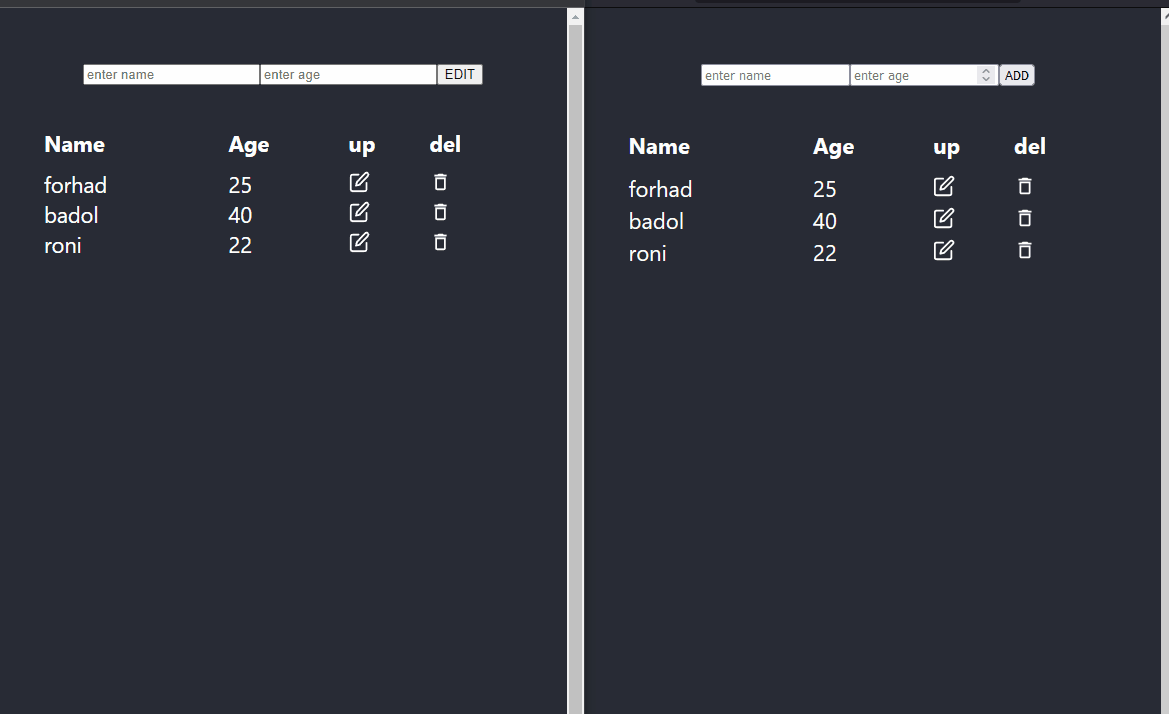This screenshot has height=714, width=1169.
Task: Click the enter age field next to EDIT
Action: pyautogui.click(x=348, y=74)
